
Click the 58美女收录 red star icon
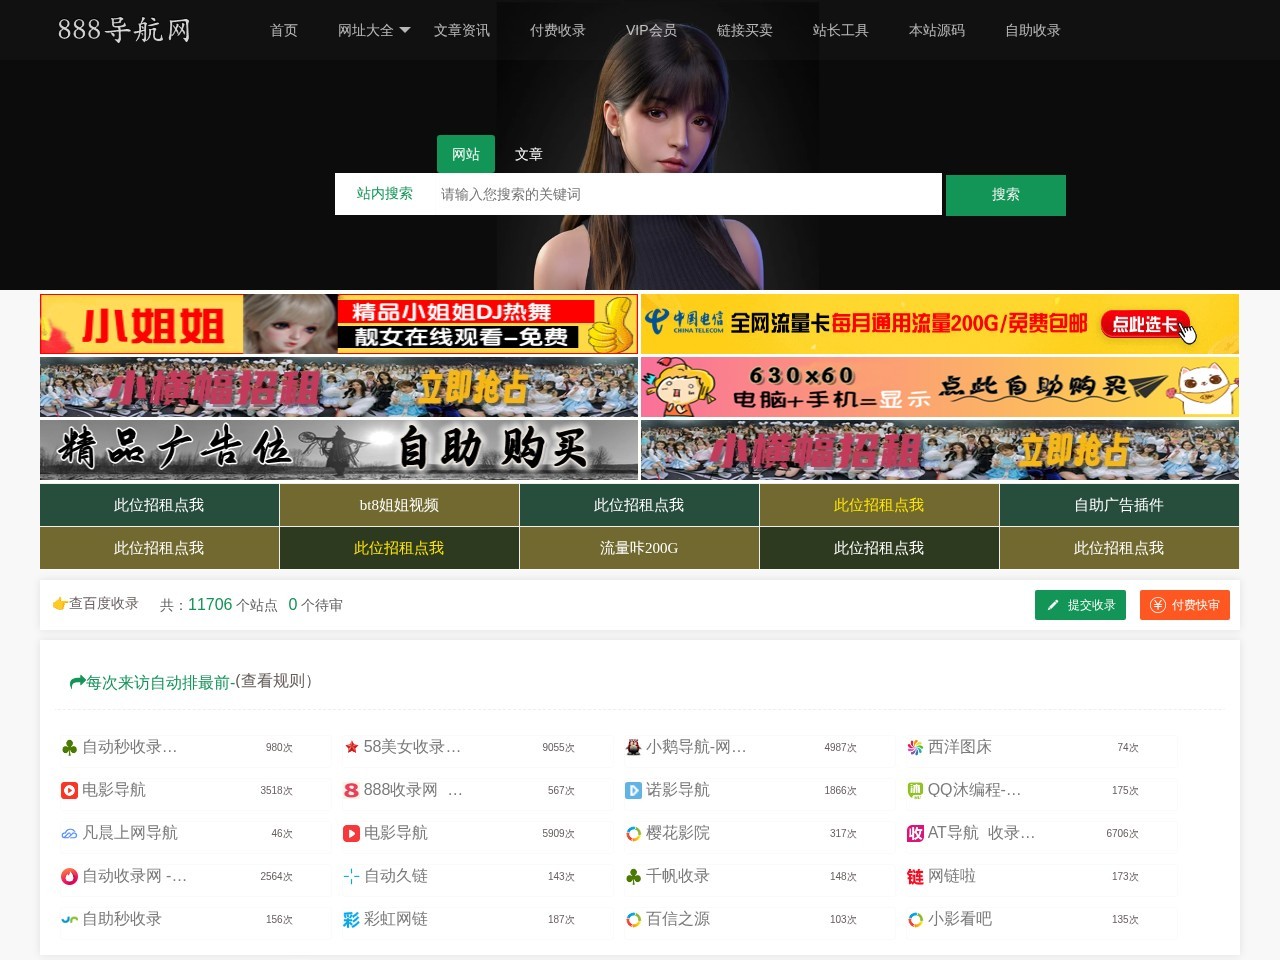click(x=351, y=747)
